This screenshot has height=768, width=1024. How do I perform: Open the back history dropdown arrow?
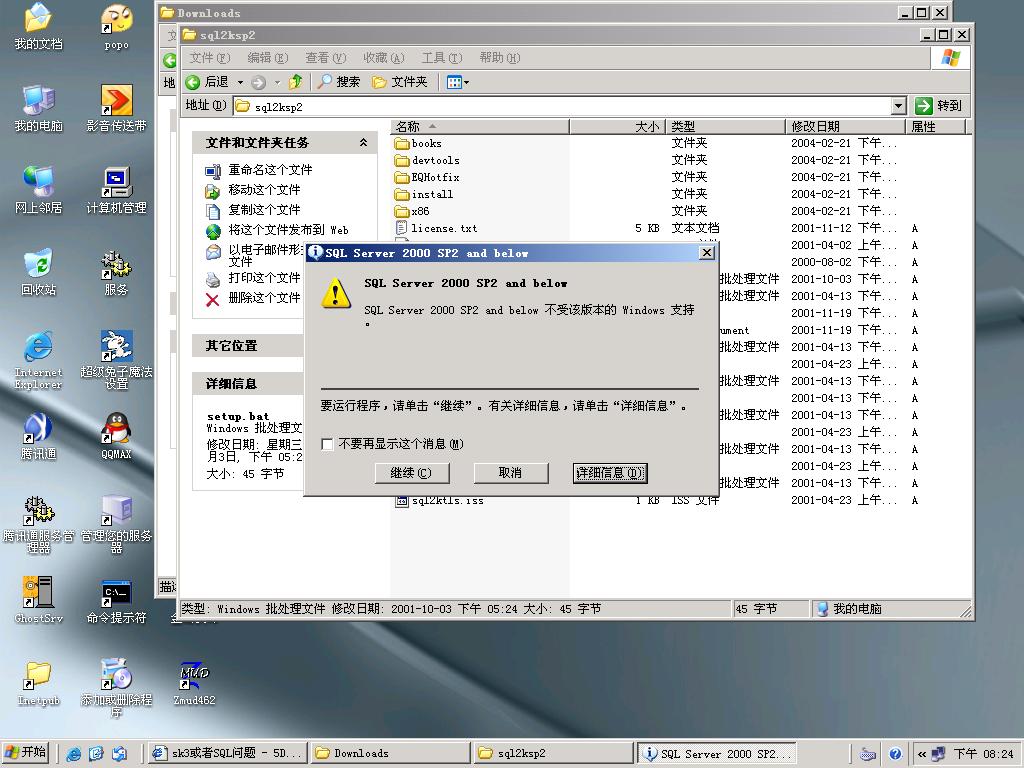coord(240,82)
